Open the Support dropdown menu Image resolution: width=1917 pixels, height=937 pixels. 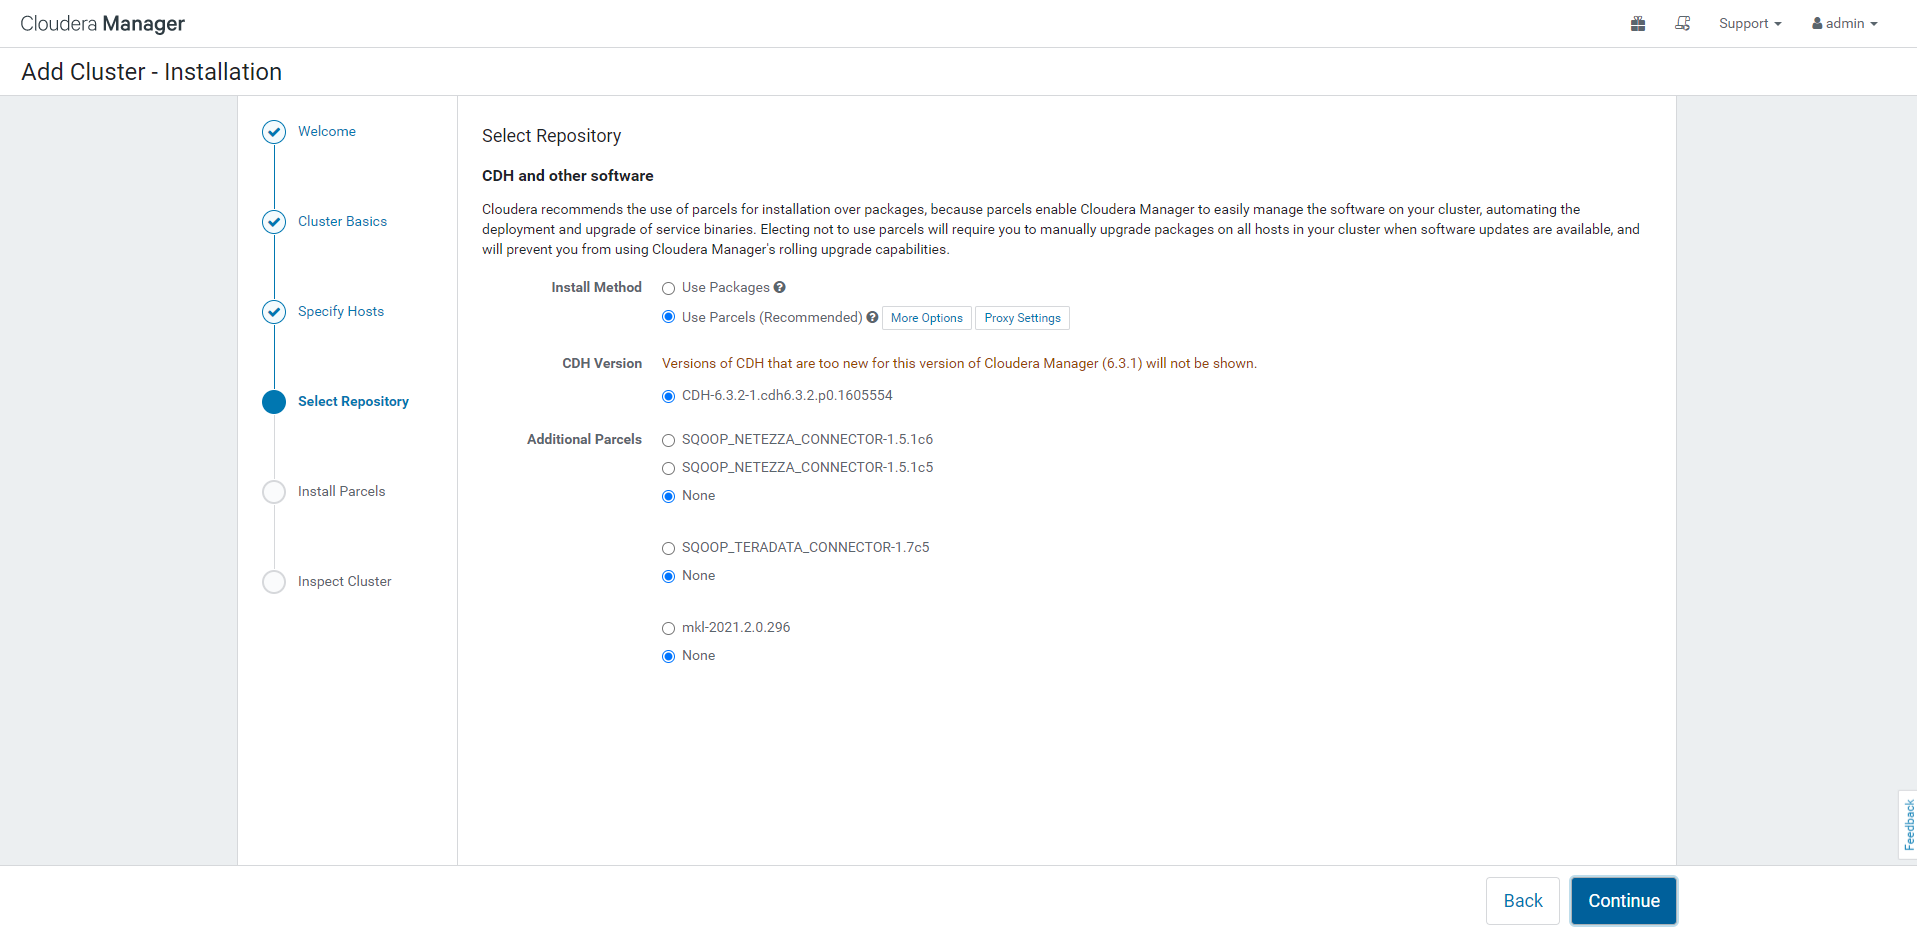[x=1749, y=24]
